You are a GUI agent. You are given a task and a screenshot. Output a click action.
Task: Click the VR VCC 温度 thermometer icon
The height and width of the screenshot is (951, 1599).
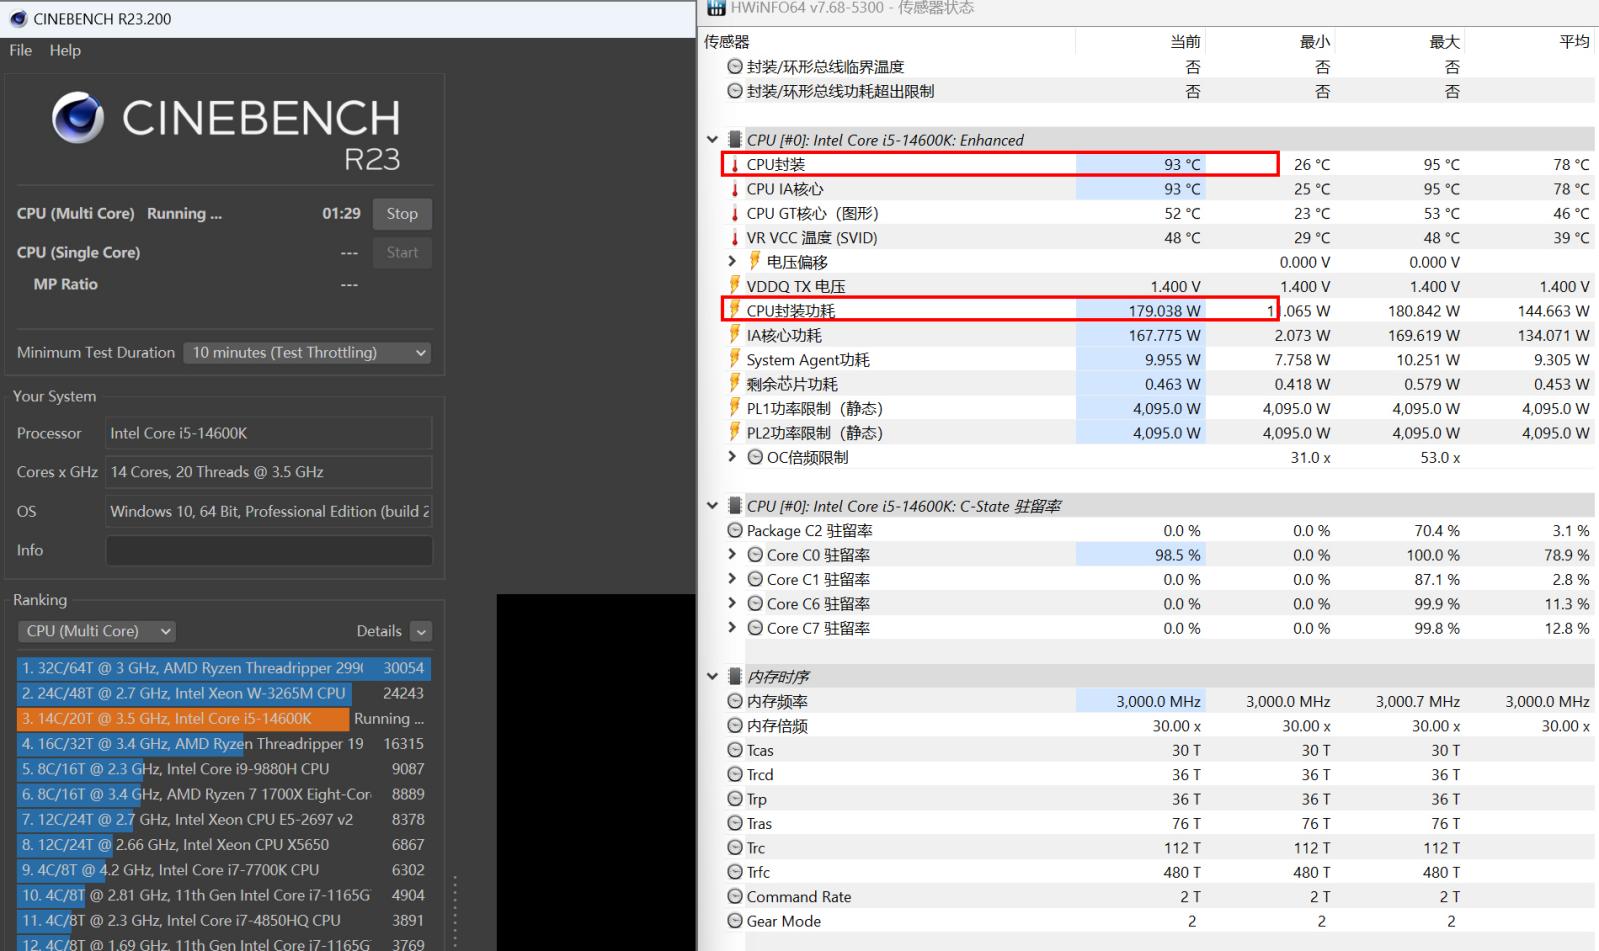pos(735,238)
